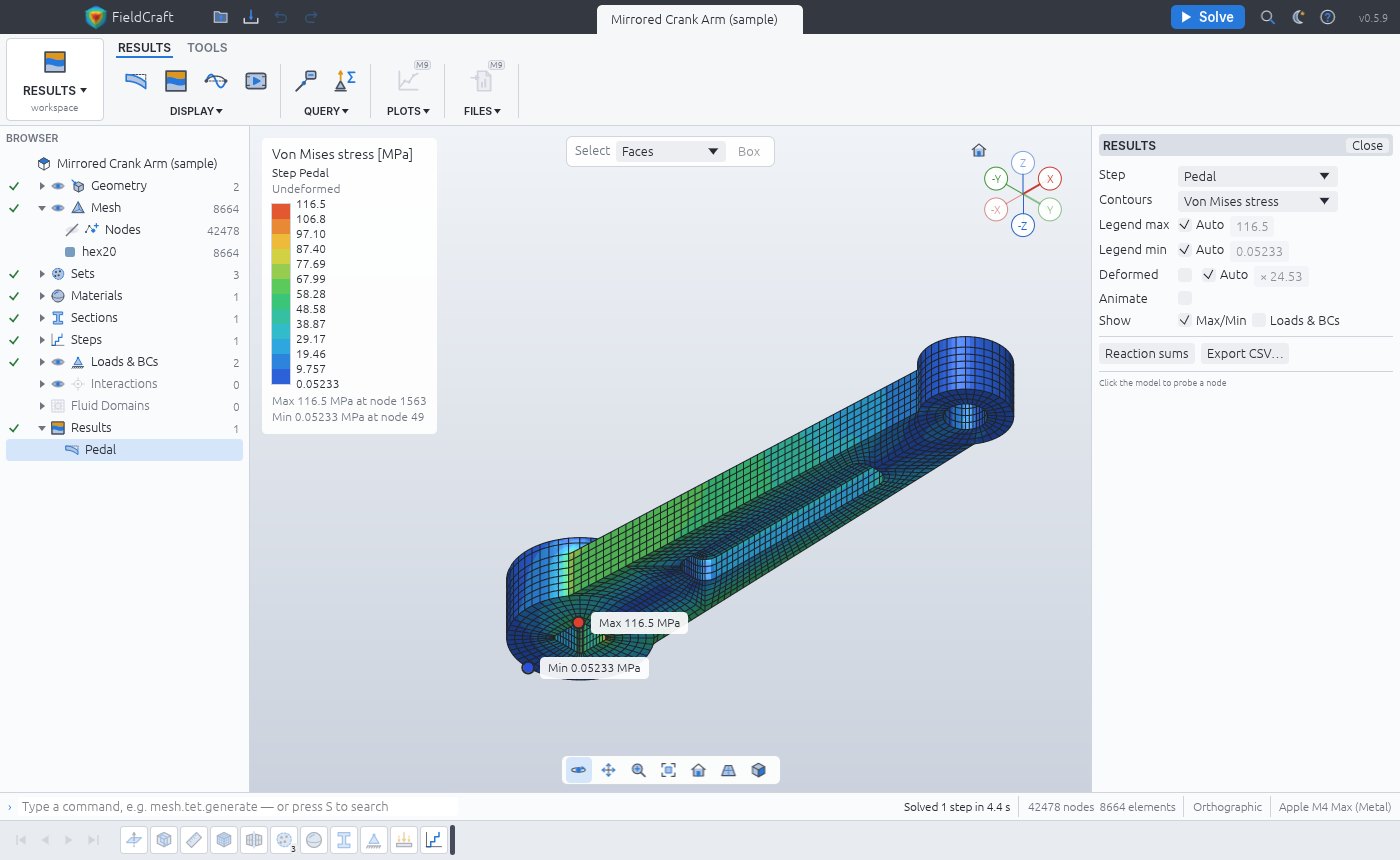This screenshot has width=1400, height=860.
Task: Click the Solve button
Action: (x=1207, y=17)
